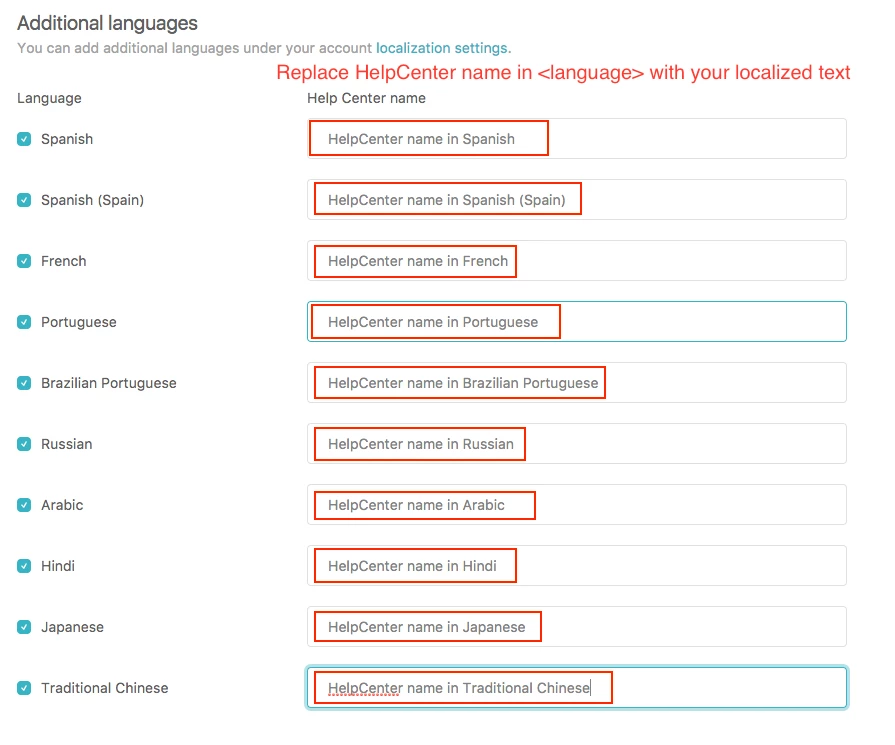Click the Hindi Help Center name field
Screen dimensions: 895x745
(x=576, y=566)
